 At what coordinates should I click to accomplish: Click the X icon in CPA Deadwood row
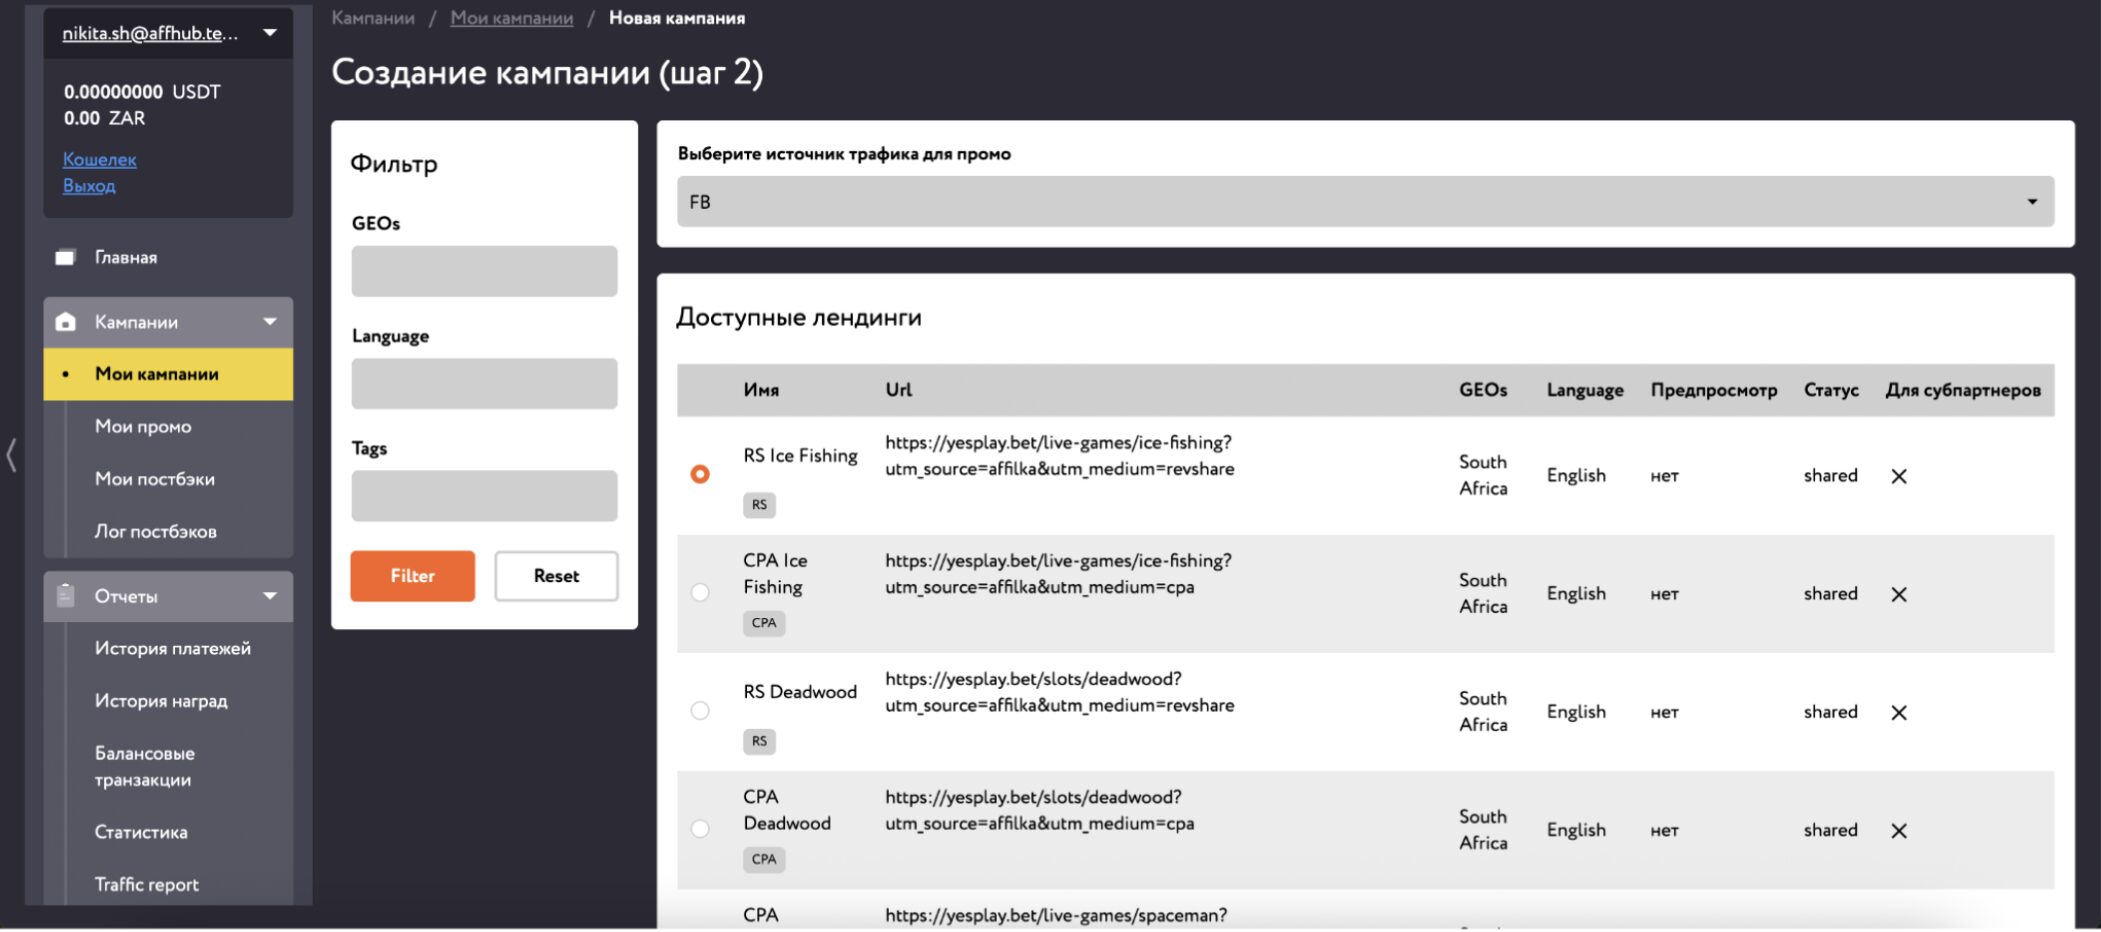coord(1899,831)
